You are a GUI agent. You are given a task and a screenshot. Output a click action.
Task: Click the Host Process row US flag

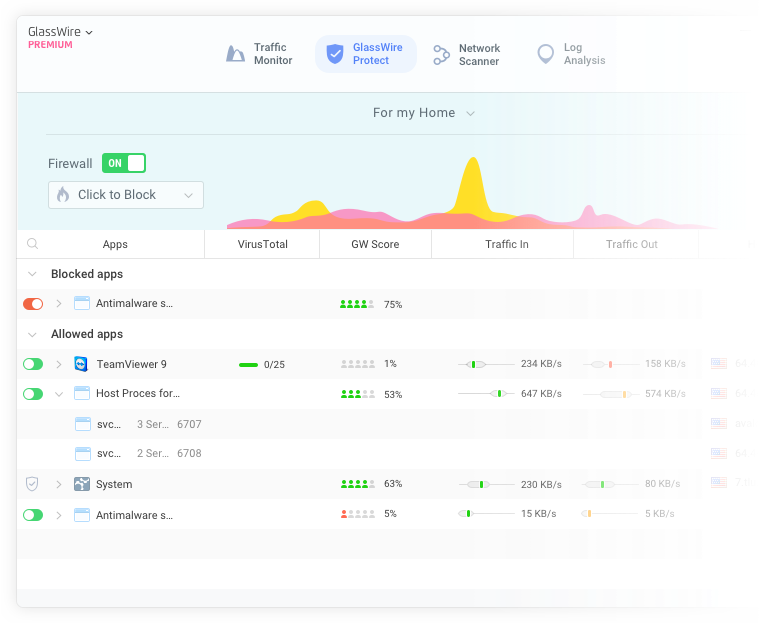pyautogui.click(x=719, y=393)
